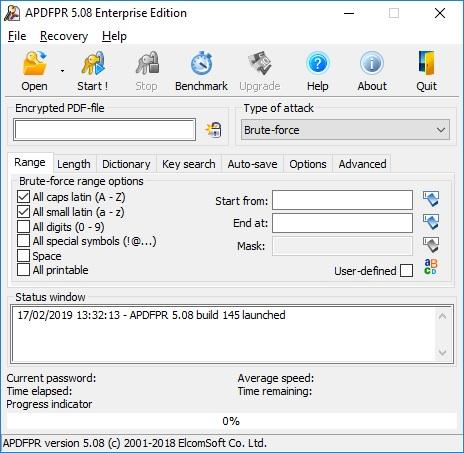Click the Start from clear icon
The width and height of the screenshot is (464, 453).
click(431, 199)
